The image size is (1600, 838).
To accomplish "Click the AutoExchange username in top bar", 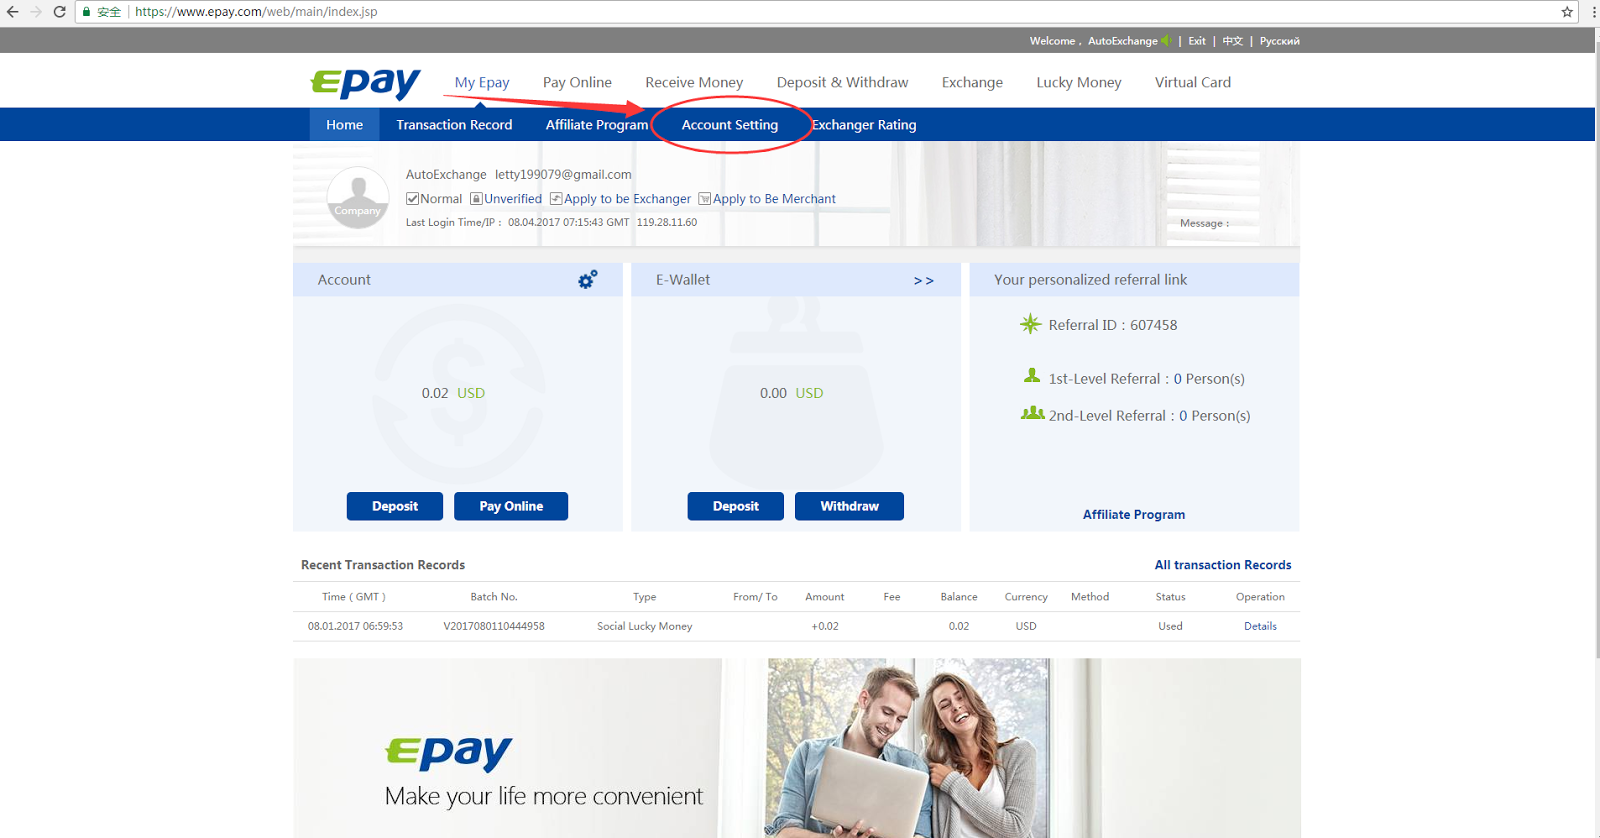I will 1123,41.
